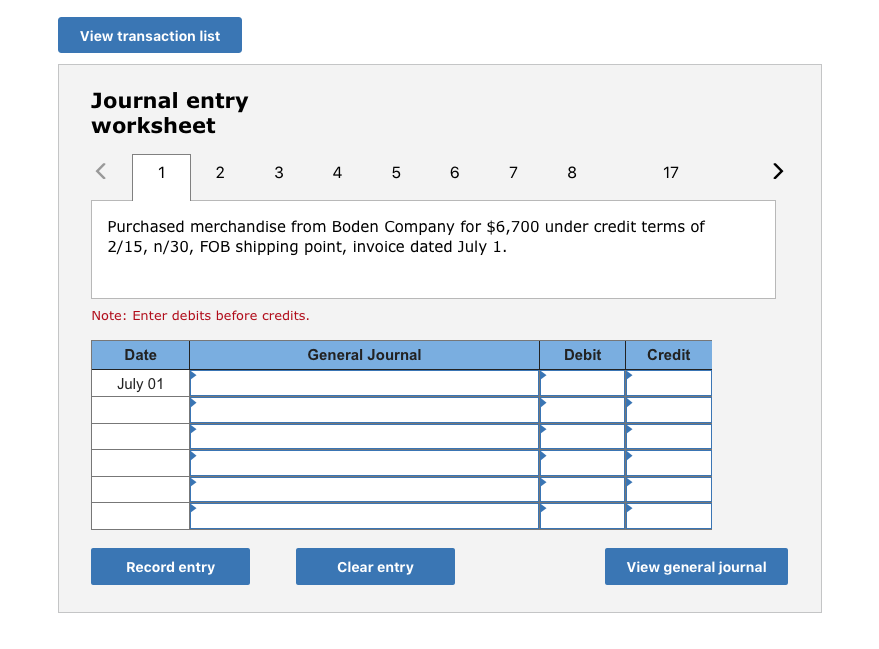Click the first row Credit field
Viewport: 879px width, 649px height.
(x=669, y=384)
